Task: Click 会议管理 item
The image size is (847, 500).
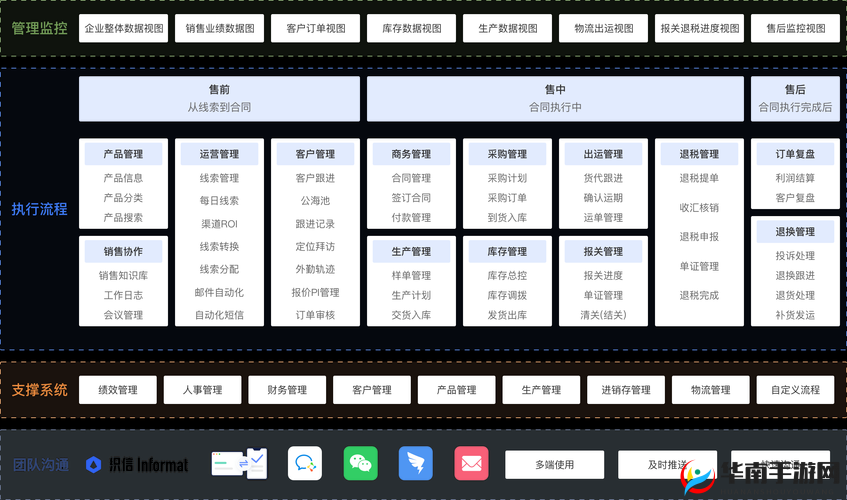Action: tap(123, 315)
